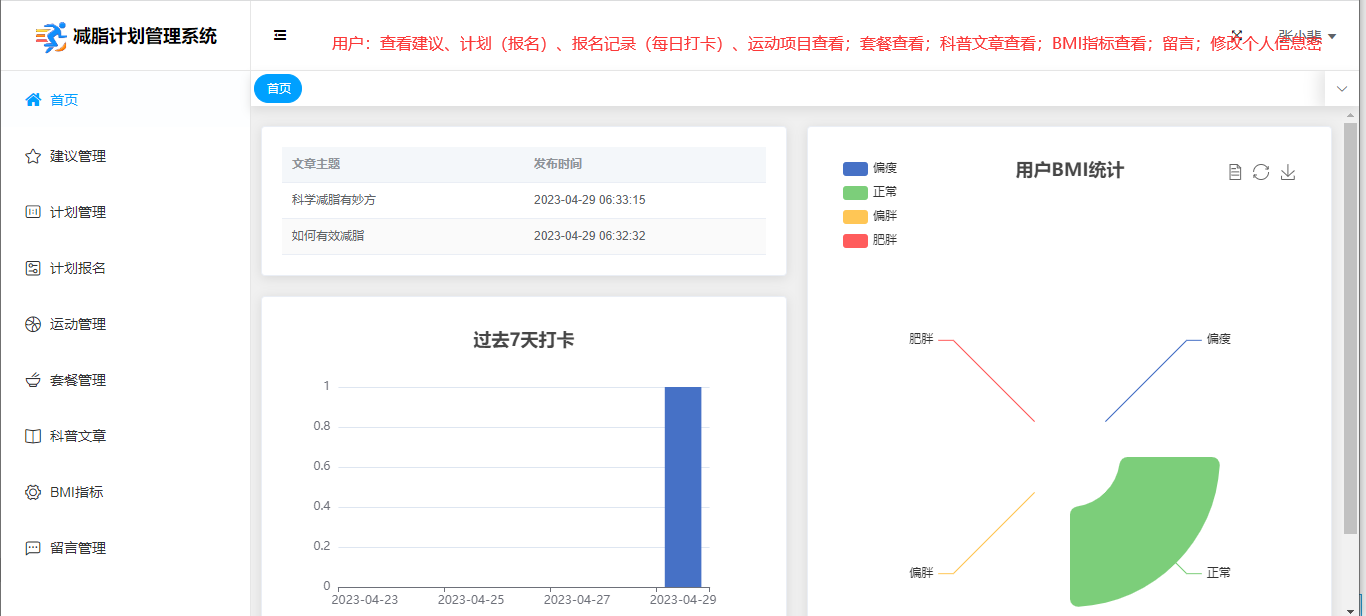
Task: Click the 偏胖 yellow legend swatch
Action: pyautogui.click(x=856, y=216)
